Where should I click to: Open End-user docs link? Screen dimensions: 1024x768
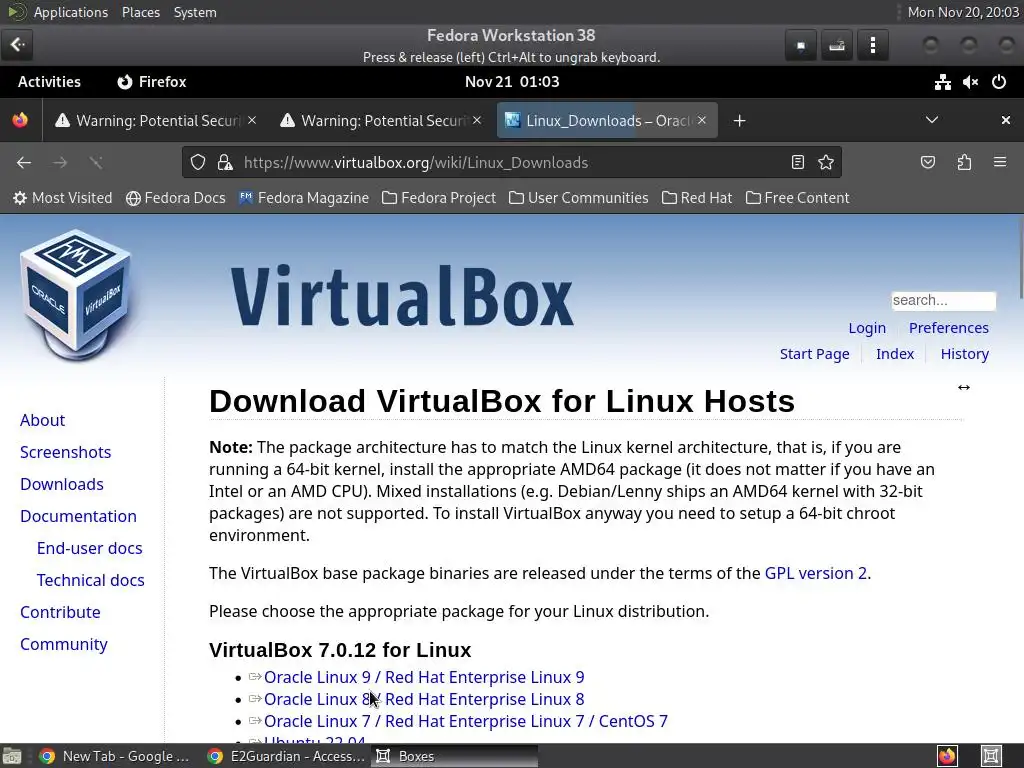pyautogui.click(x=89, y=548)
